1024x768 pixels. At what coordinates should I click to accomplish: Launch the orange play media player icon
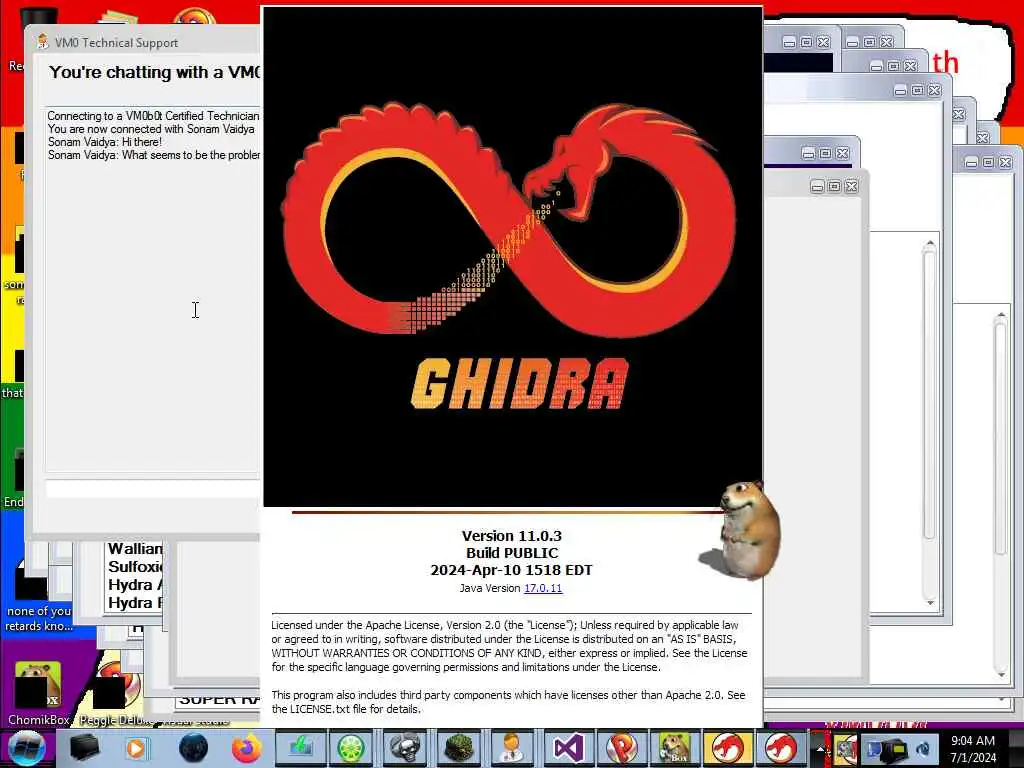pos(137,748)
